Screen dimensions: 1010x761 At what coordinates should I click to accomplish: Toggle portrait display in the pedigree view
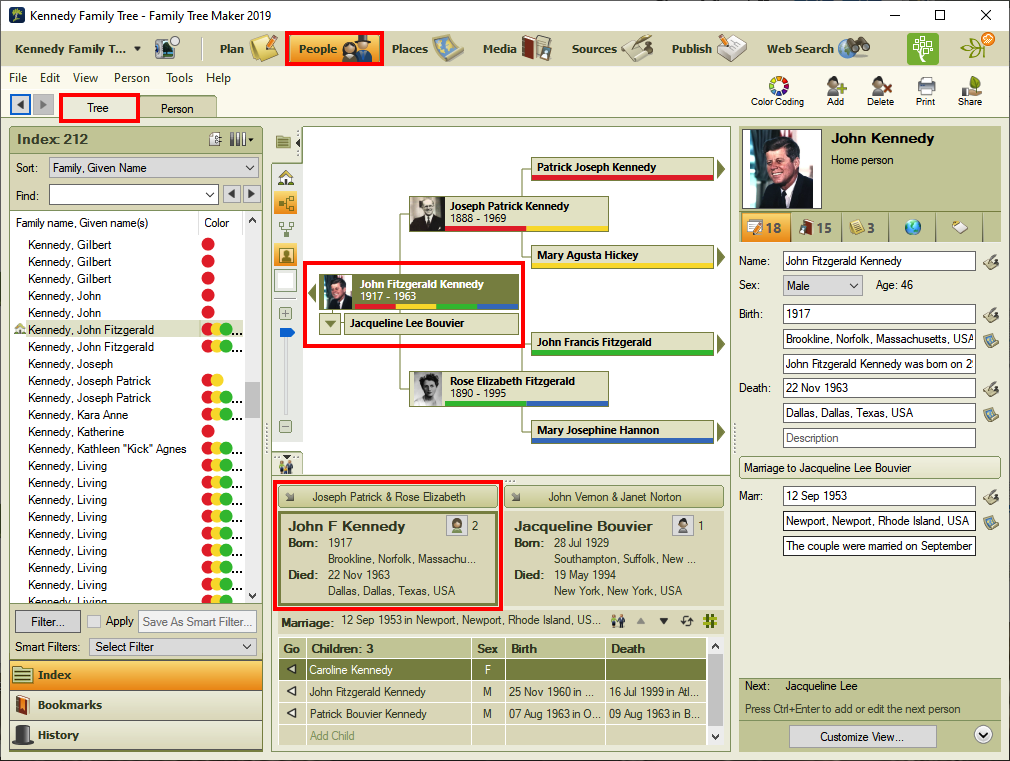[x=286, y=255]
